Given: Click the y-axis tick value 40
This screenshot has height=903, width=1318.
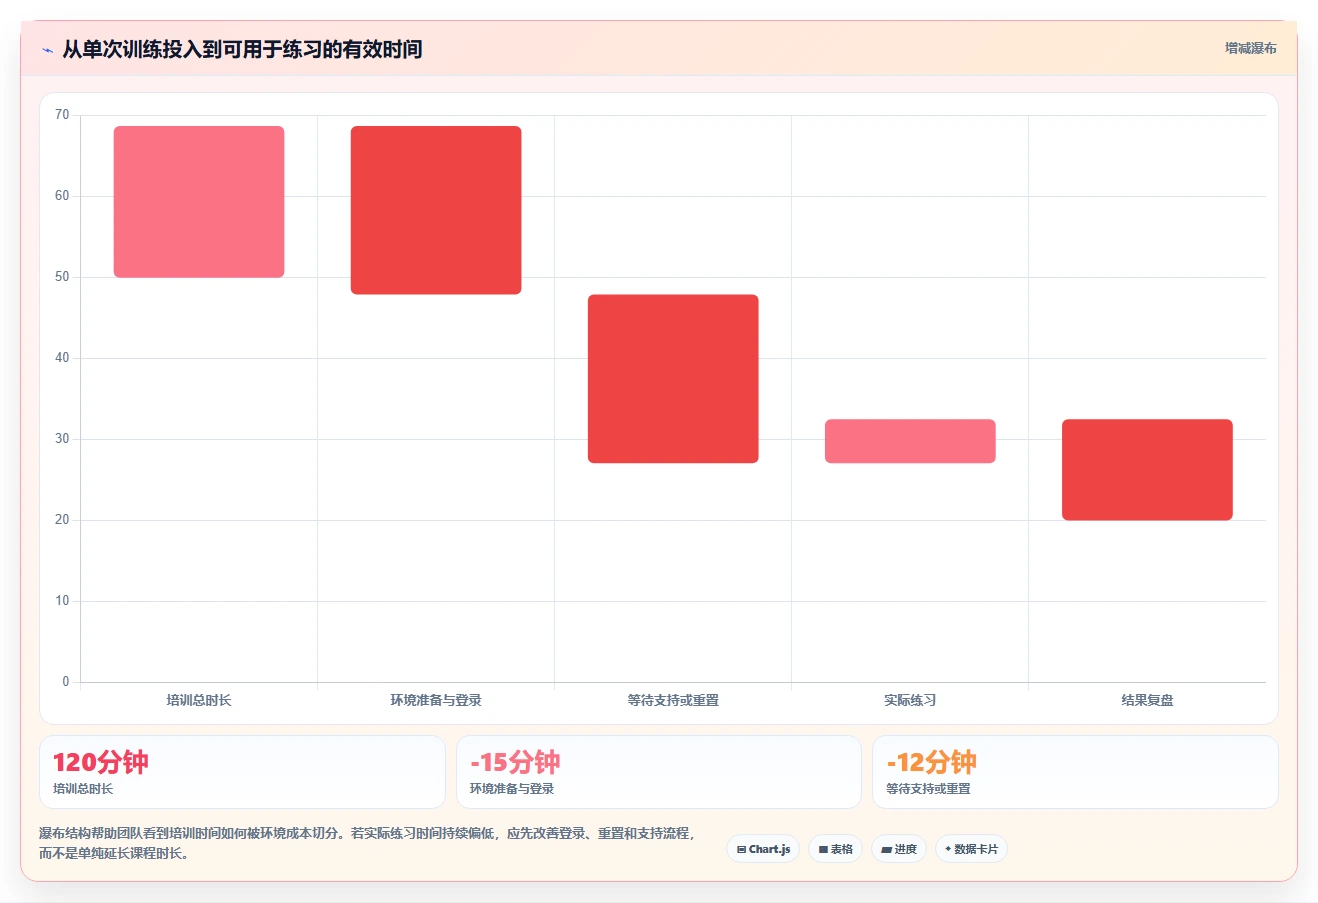Looking at the screenshot, I should (x=62, y=358).
